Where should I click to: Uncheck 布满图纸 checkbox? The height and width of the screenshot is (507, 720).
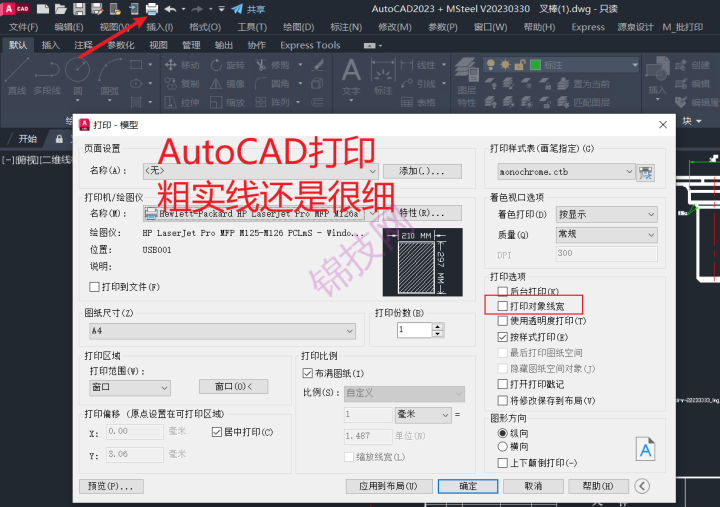coord(308,373)
